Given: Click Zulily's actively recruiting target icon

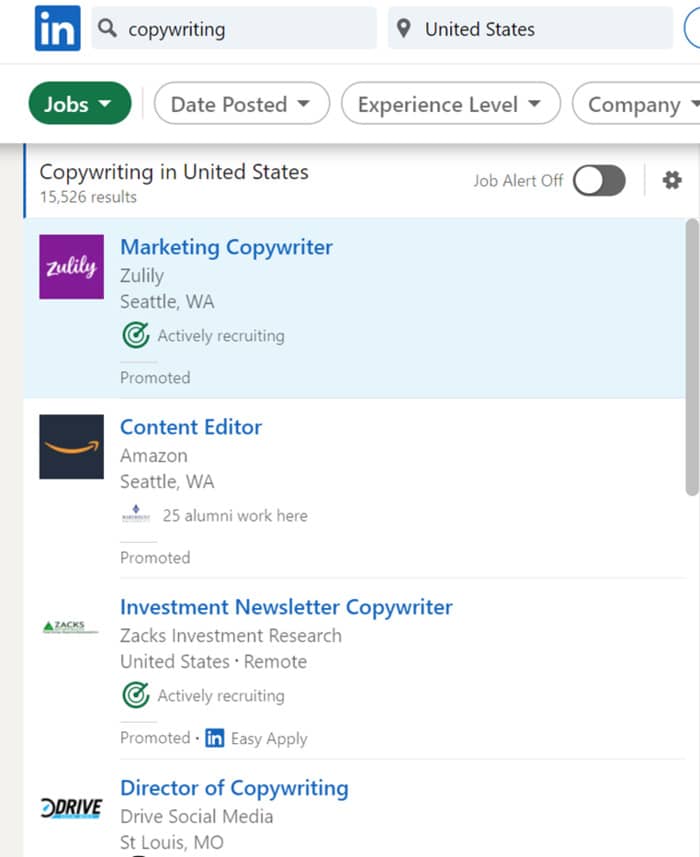Looking at the screenshot, I should click(x=136, y=335).
